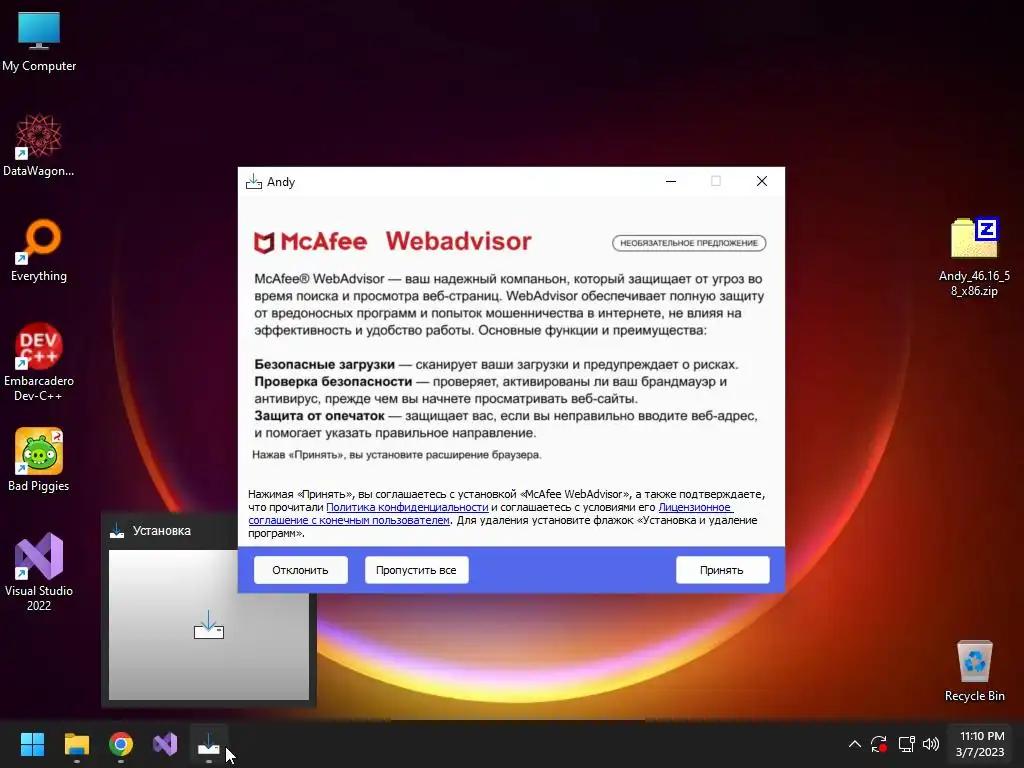Click the Защита от опечаток bold text
Screen dimensions: 1024x768
319,416
